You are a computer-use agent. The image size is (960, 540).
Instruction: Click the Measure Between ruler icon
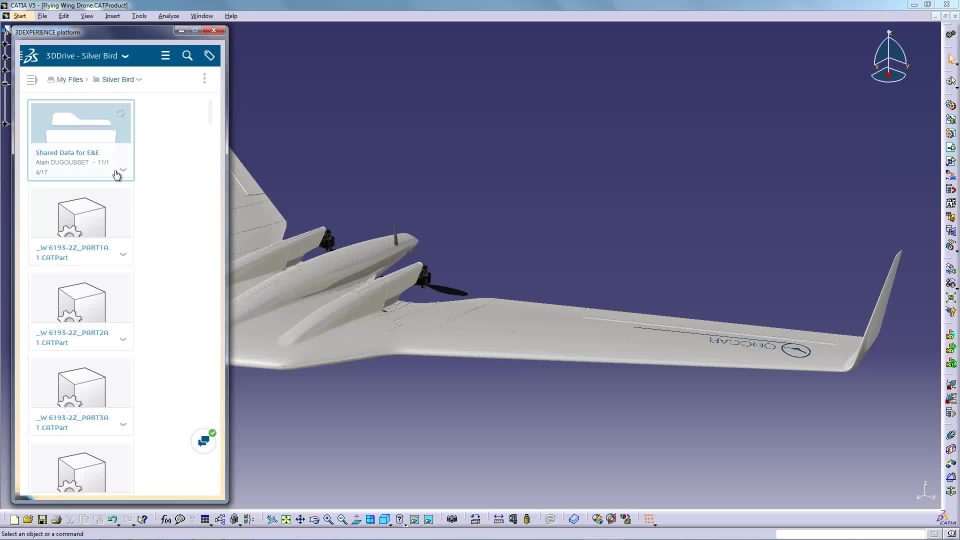[498, 519]
